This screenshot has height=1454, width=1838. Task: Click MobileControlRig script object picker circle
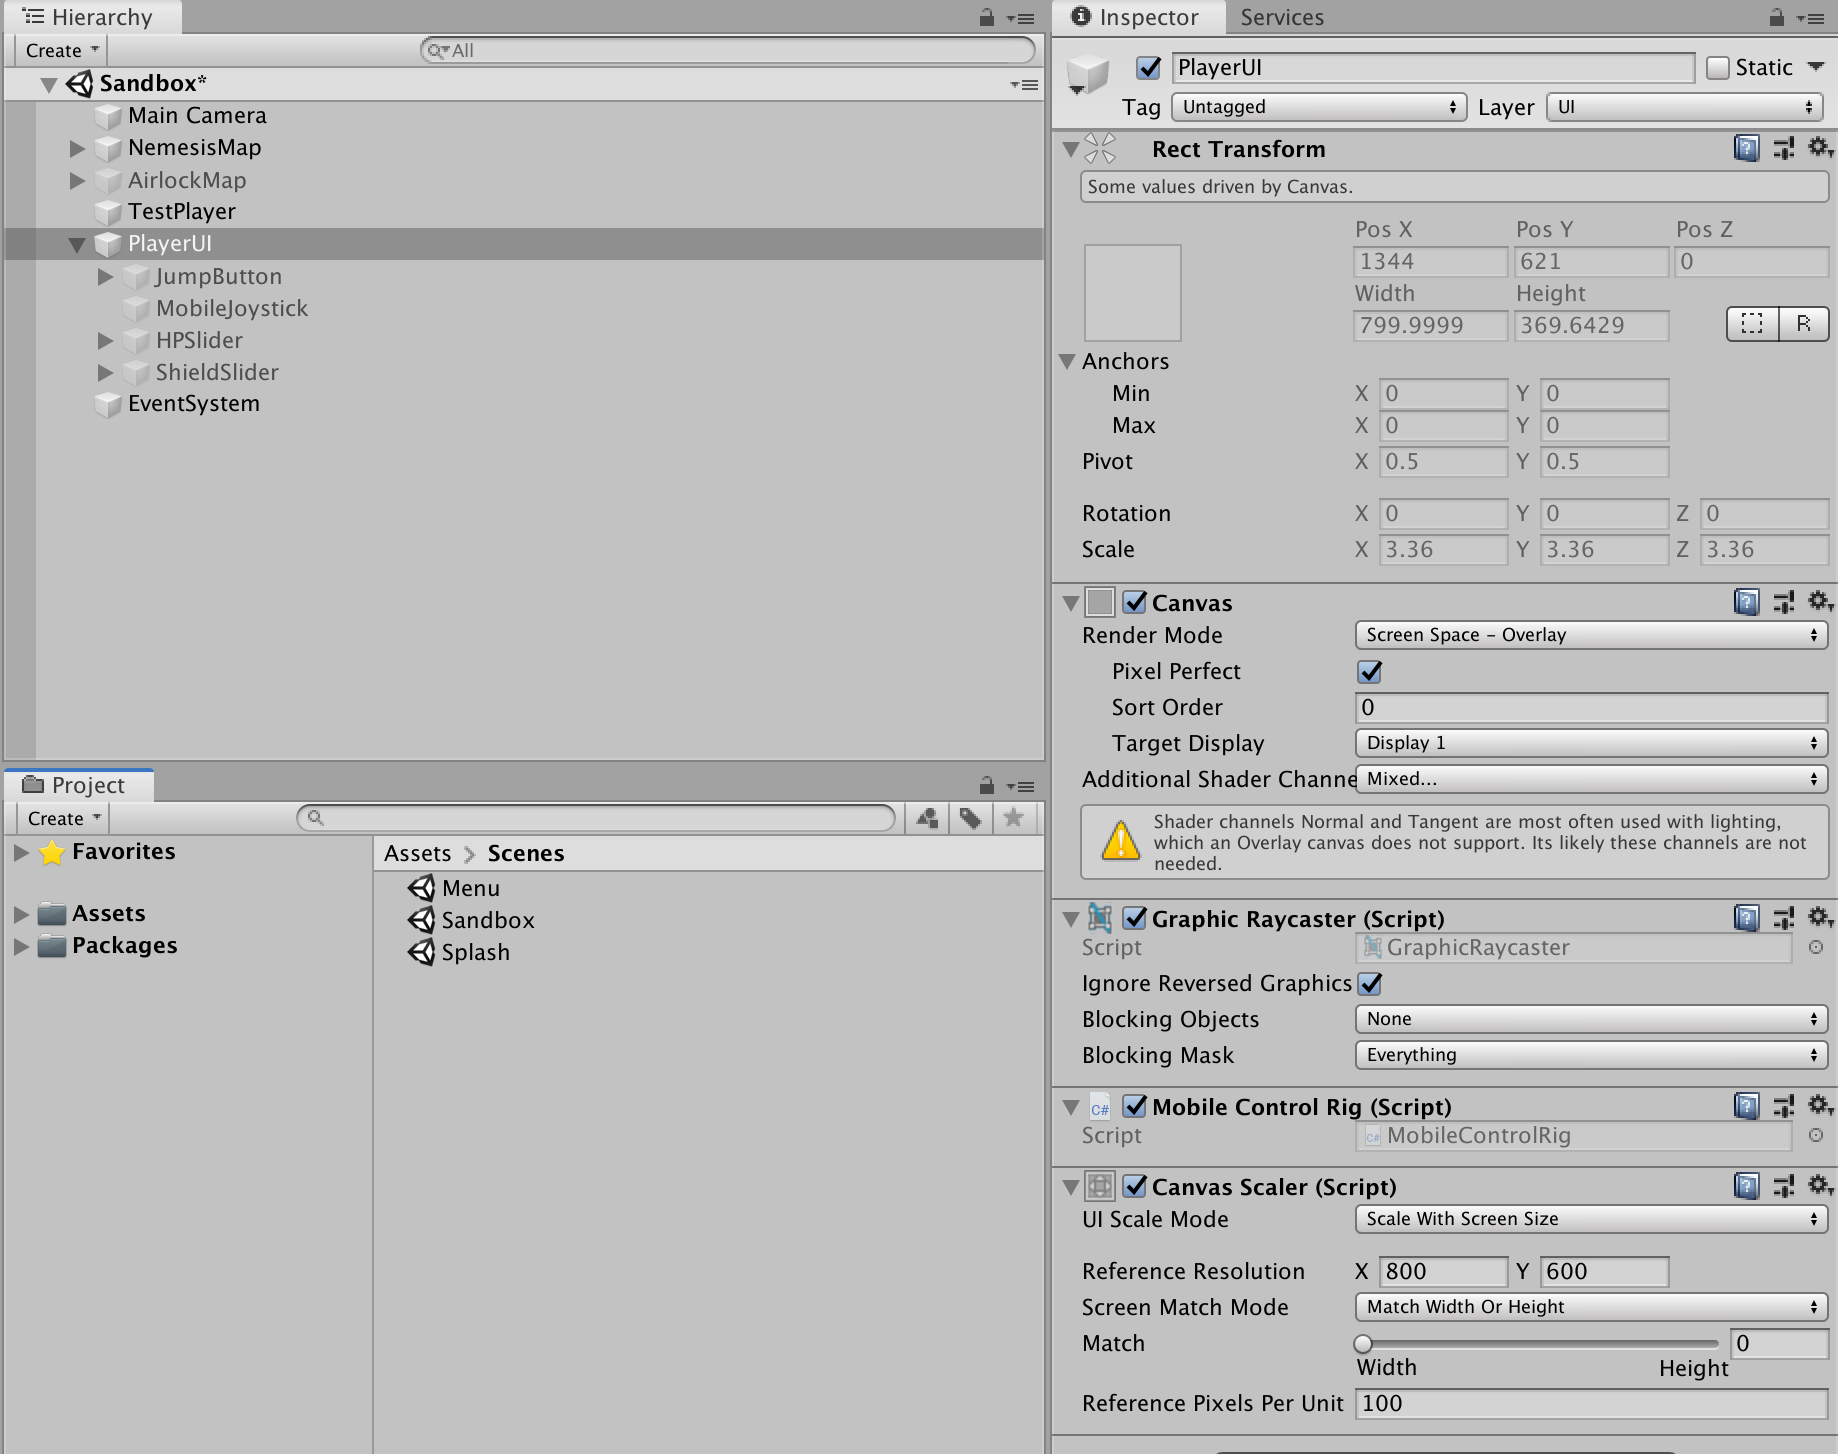tap(1816, 1135)
